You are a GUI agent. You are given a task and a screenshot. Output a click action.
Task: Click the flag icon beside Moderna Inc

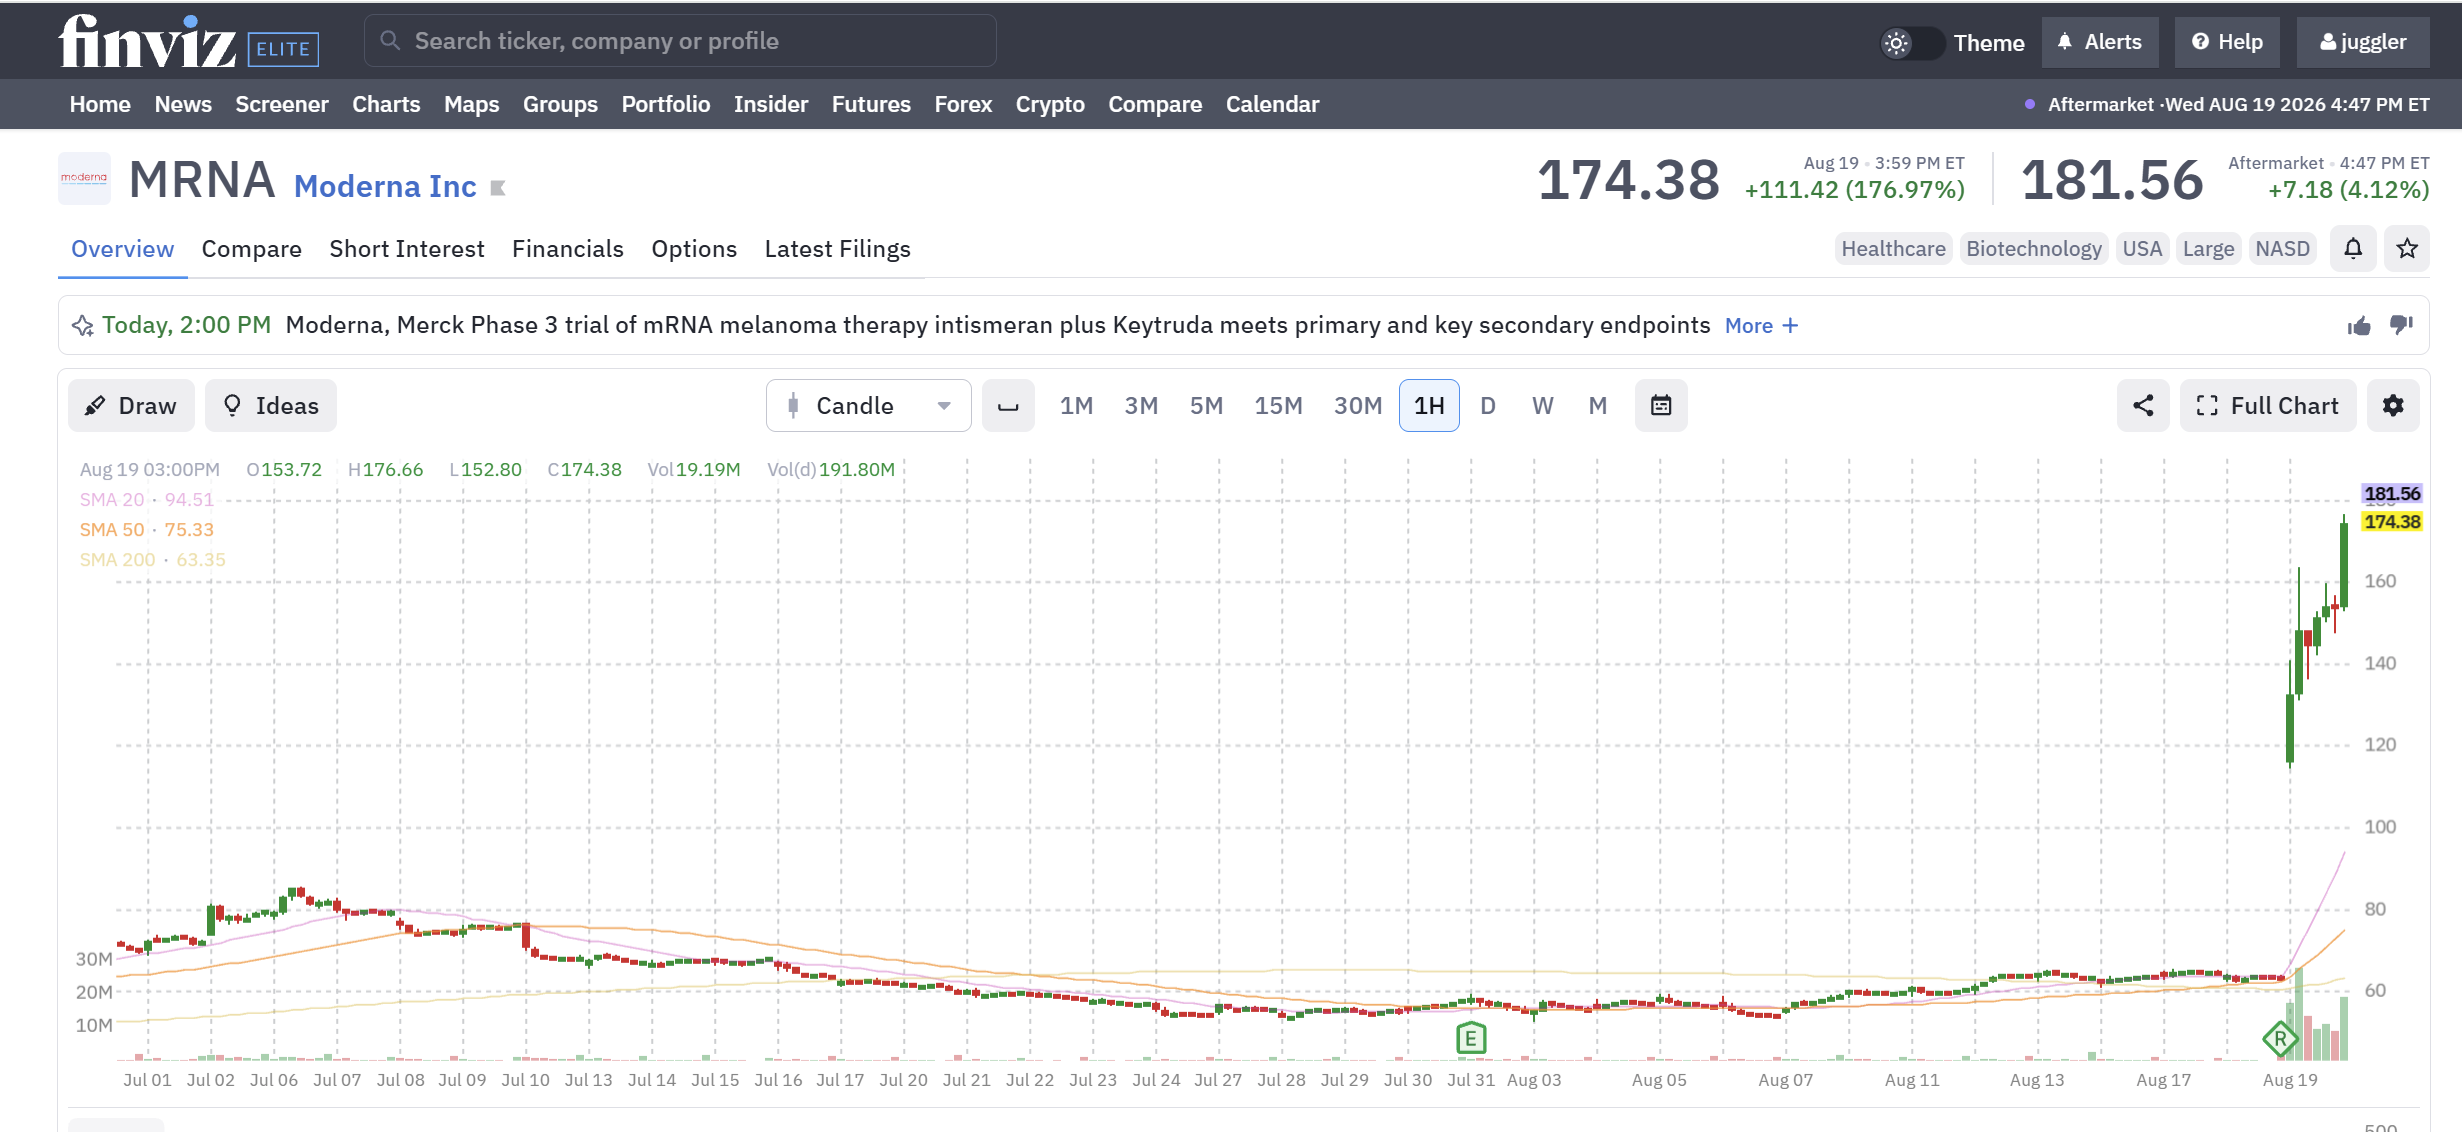point(498,188)
